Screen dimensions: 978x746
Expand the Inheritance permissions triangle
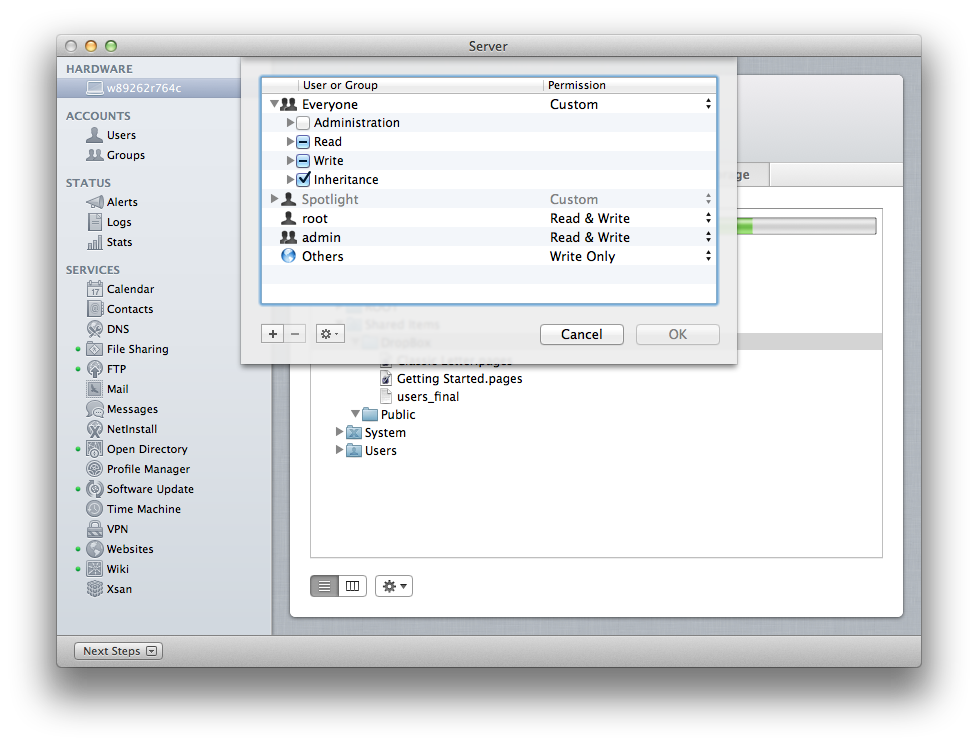[x=290, y=179]
